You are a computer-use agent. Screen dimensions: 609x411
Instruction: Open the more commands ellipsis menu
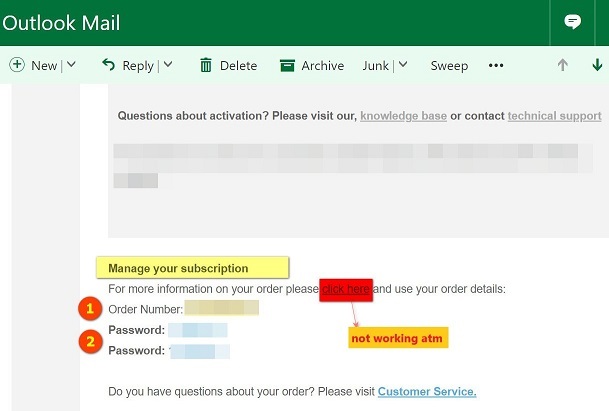pos(496,66)
